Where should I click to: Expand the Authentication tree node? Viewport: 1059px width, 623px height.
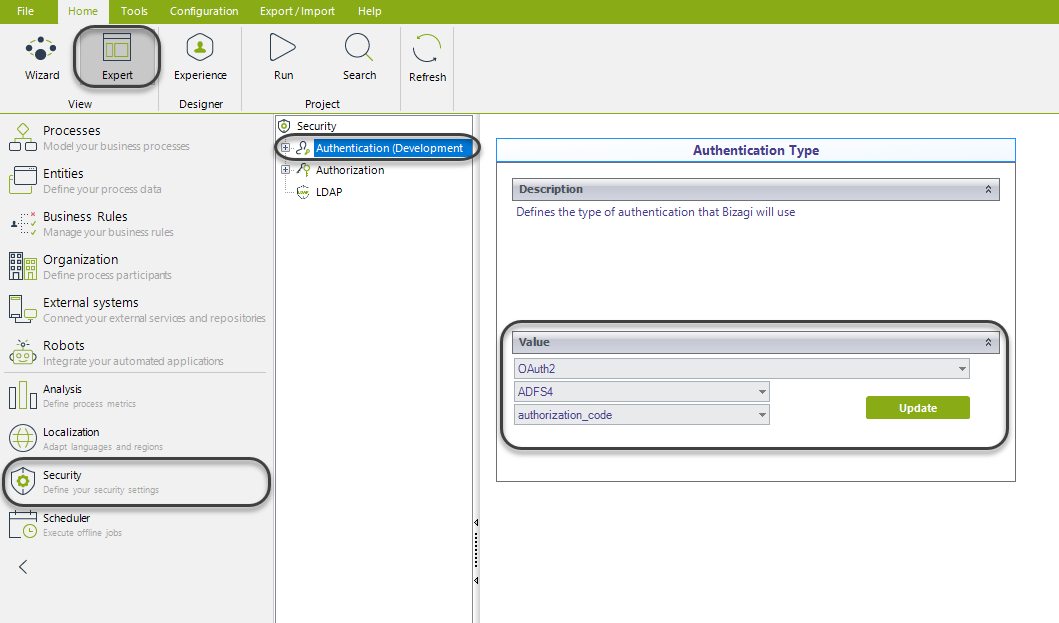[x=286, y=148]
